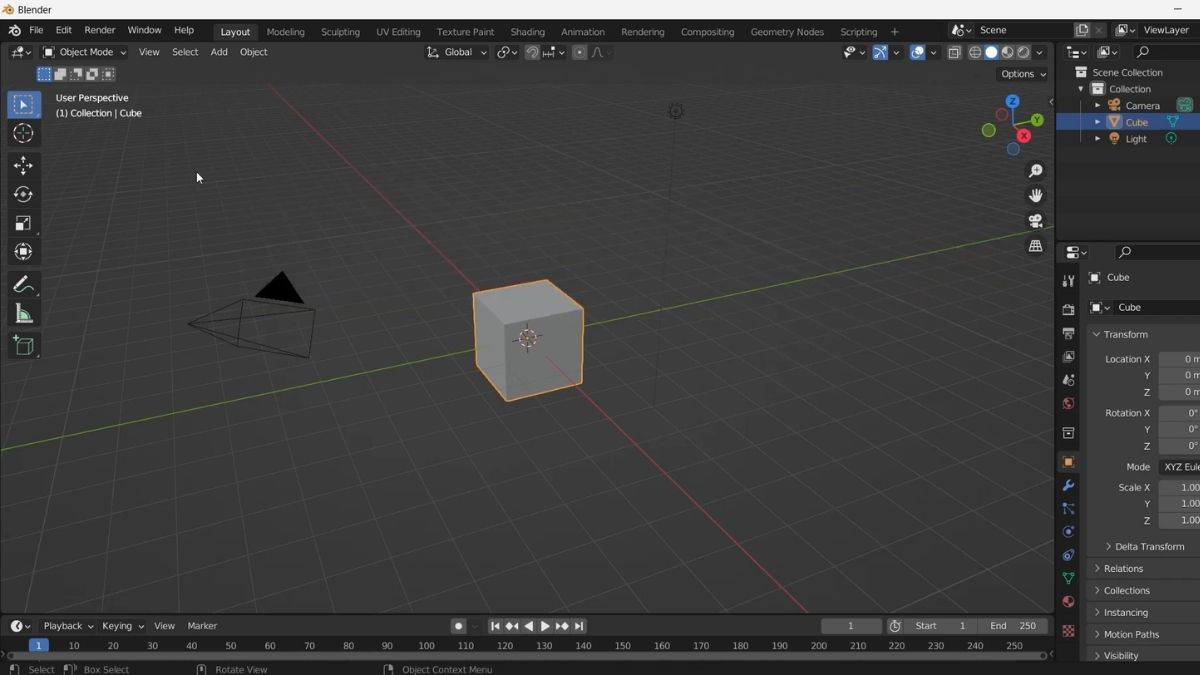The width and height of the screenshot is (1200, 675).
Task: Select the Select Box tool
Action: 24,105
